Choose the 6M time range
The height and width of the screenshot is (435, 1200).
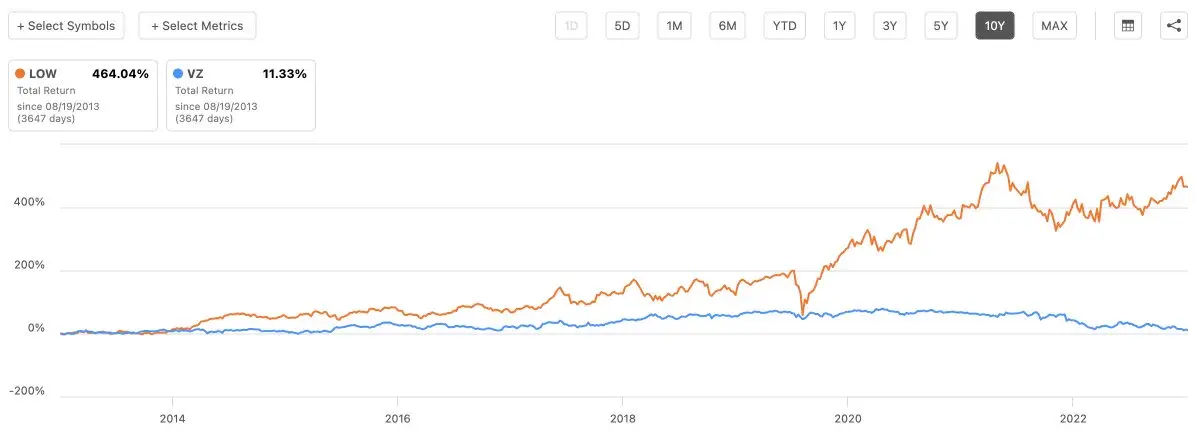(728, 26)
